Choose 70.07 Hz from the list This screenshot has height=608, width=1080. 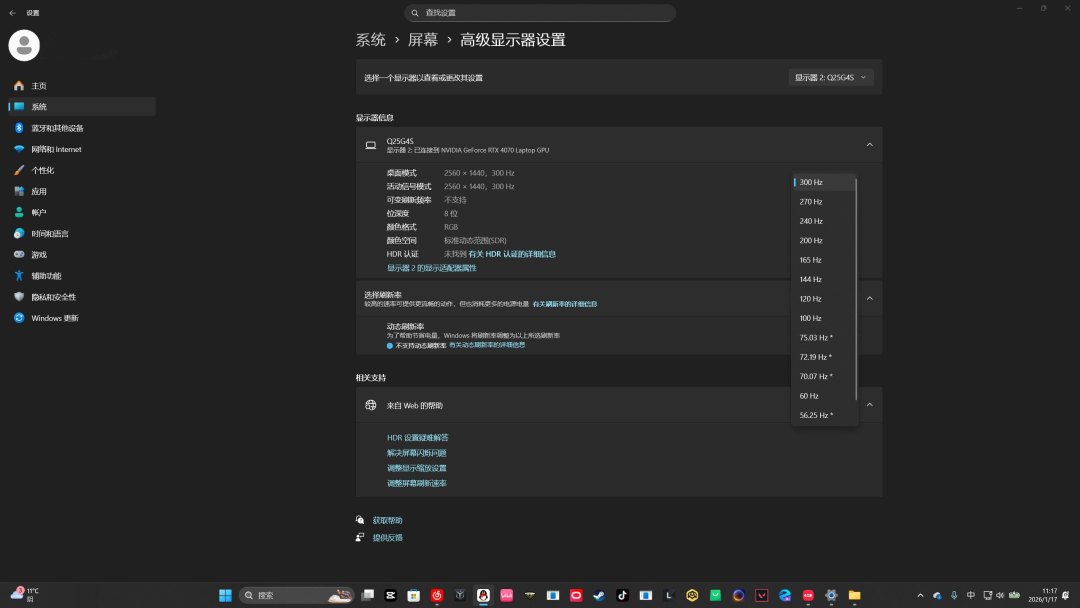pyautogui.click(x=824, y=376)
